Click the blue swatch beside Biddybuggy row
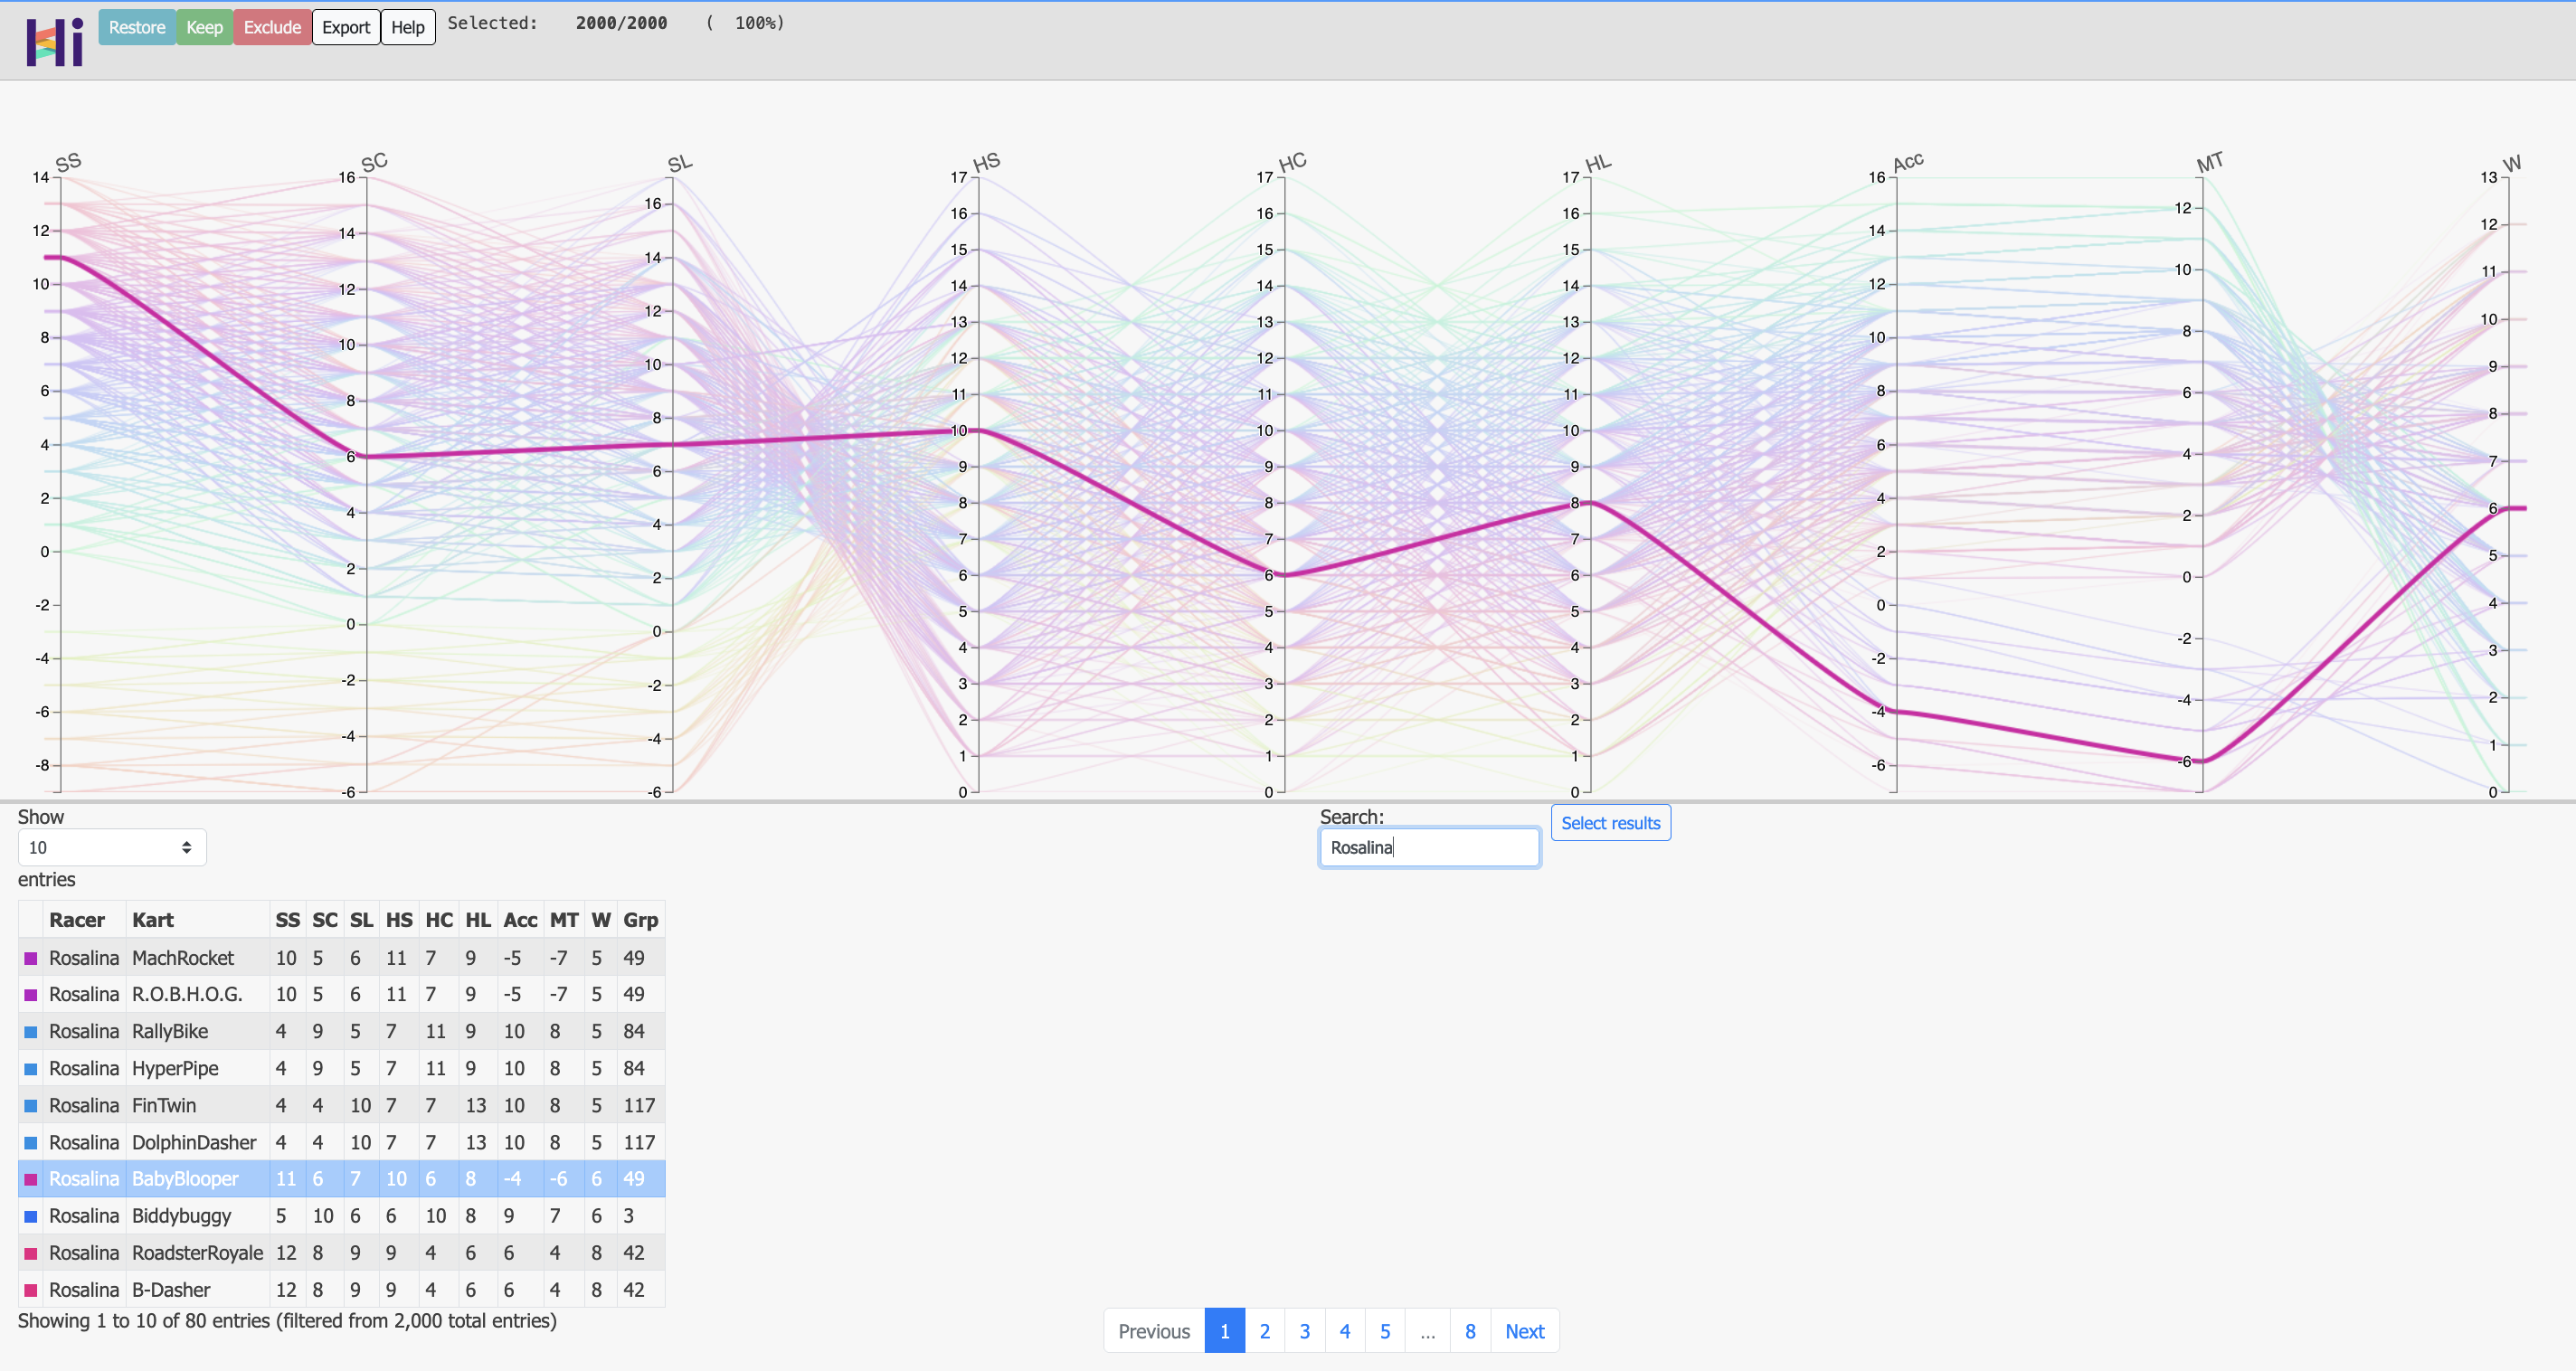2576x1371 pixels. point(31,1216)
